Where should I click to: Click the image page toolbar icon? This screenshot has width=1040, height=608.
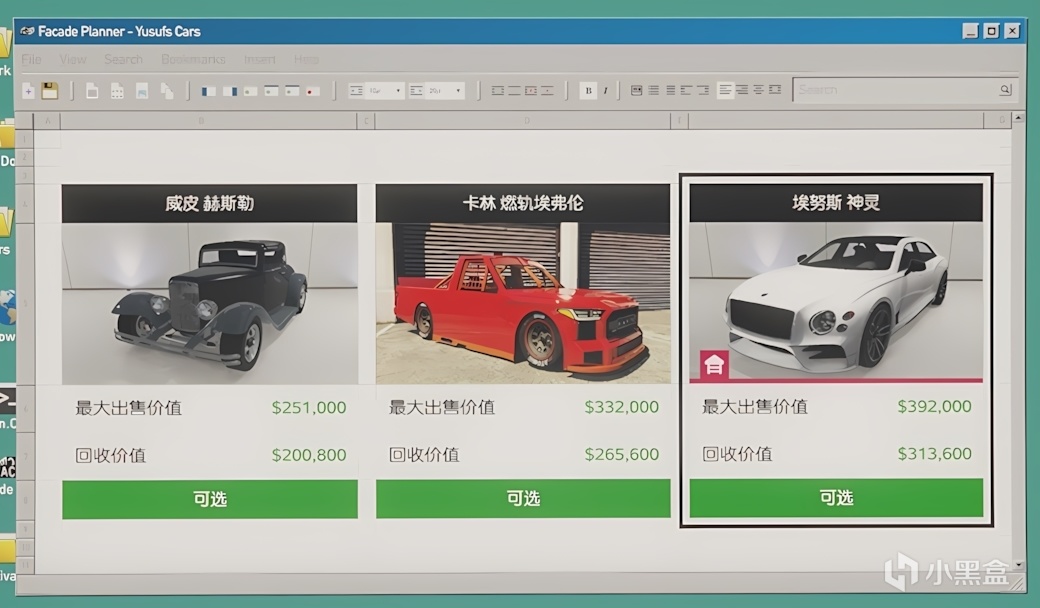(x=142, y=91)
